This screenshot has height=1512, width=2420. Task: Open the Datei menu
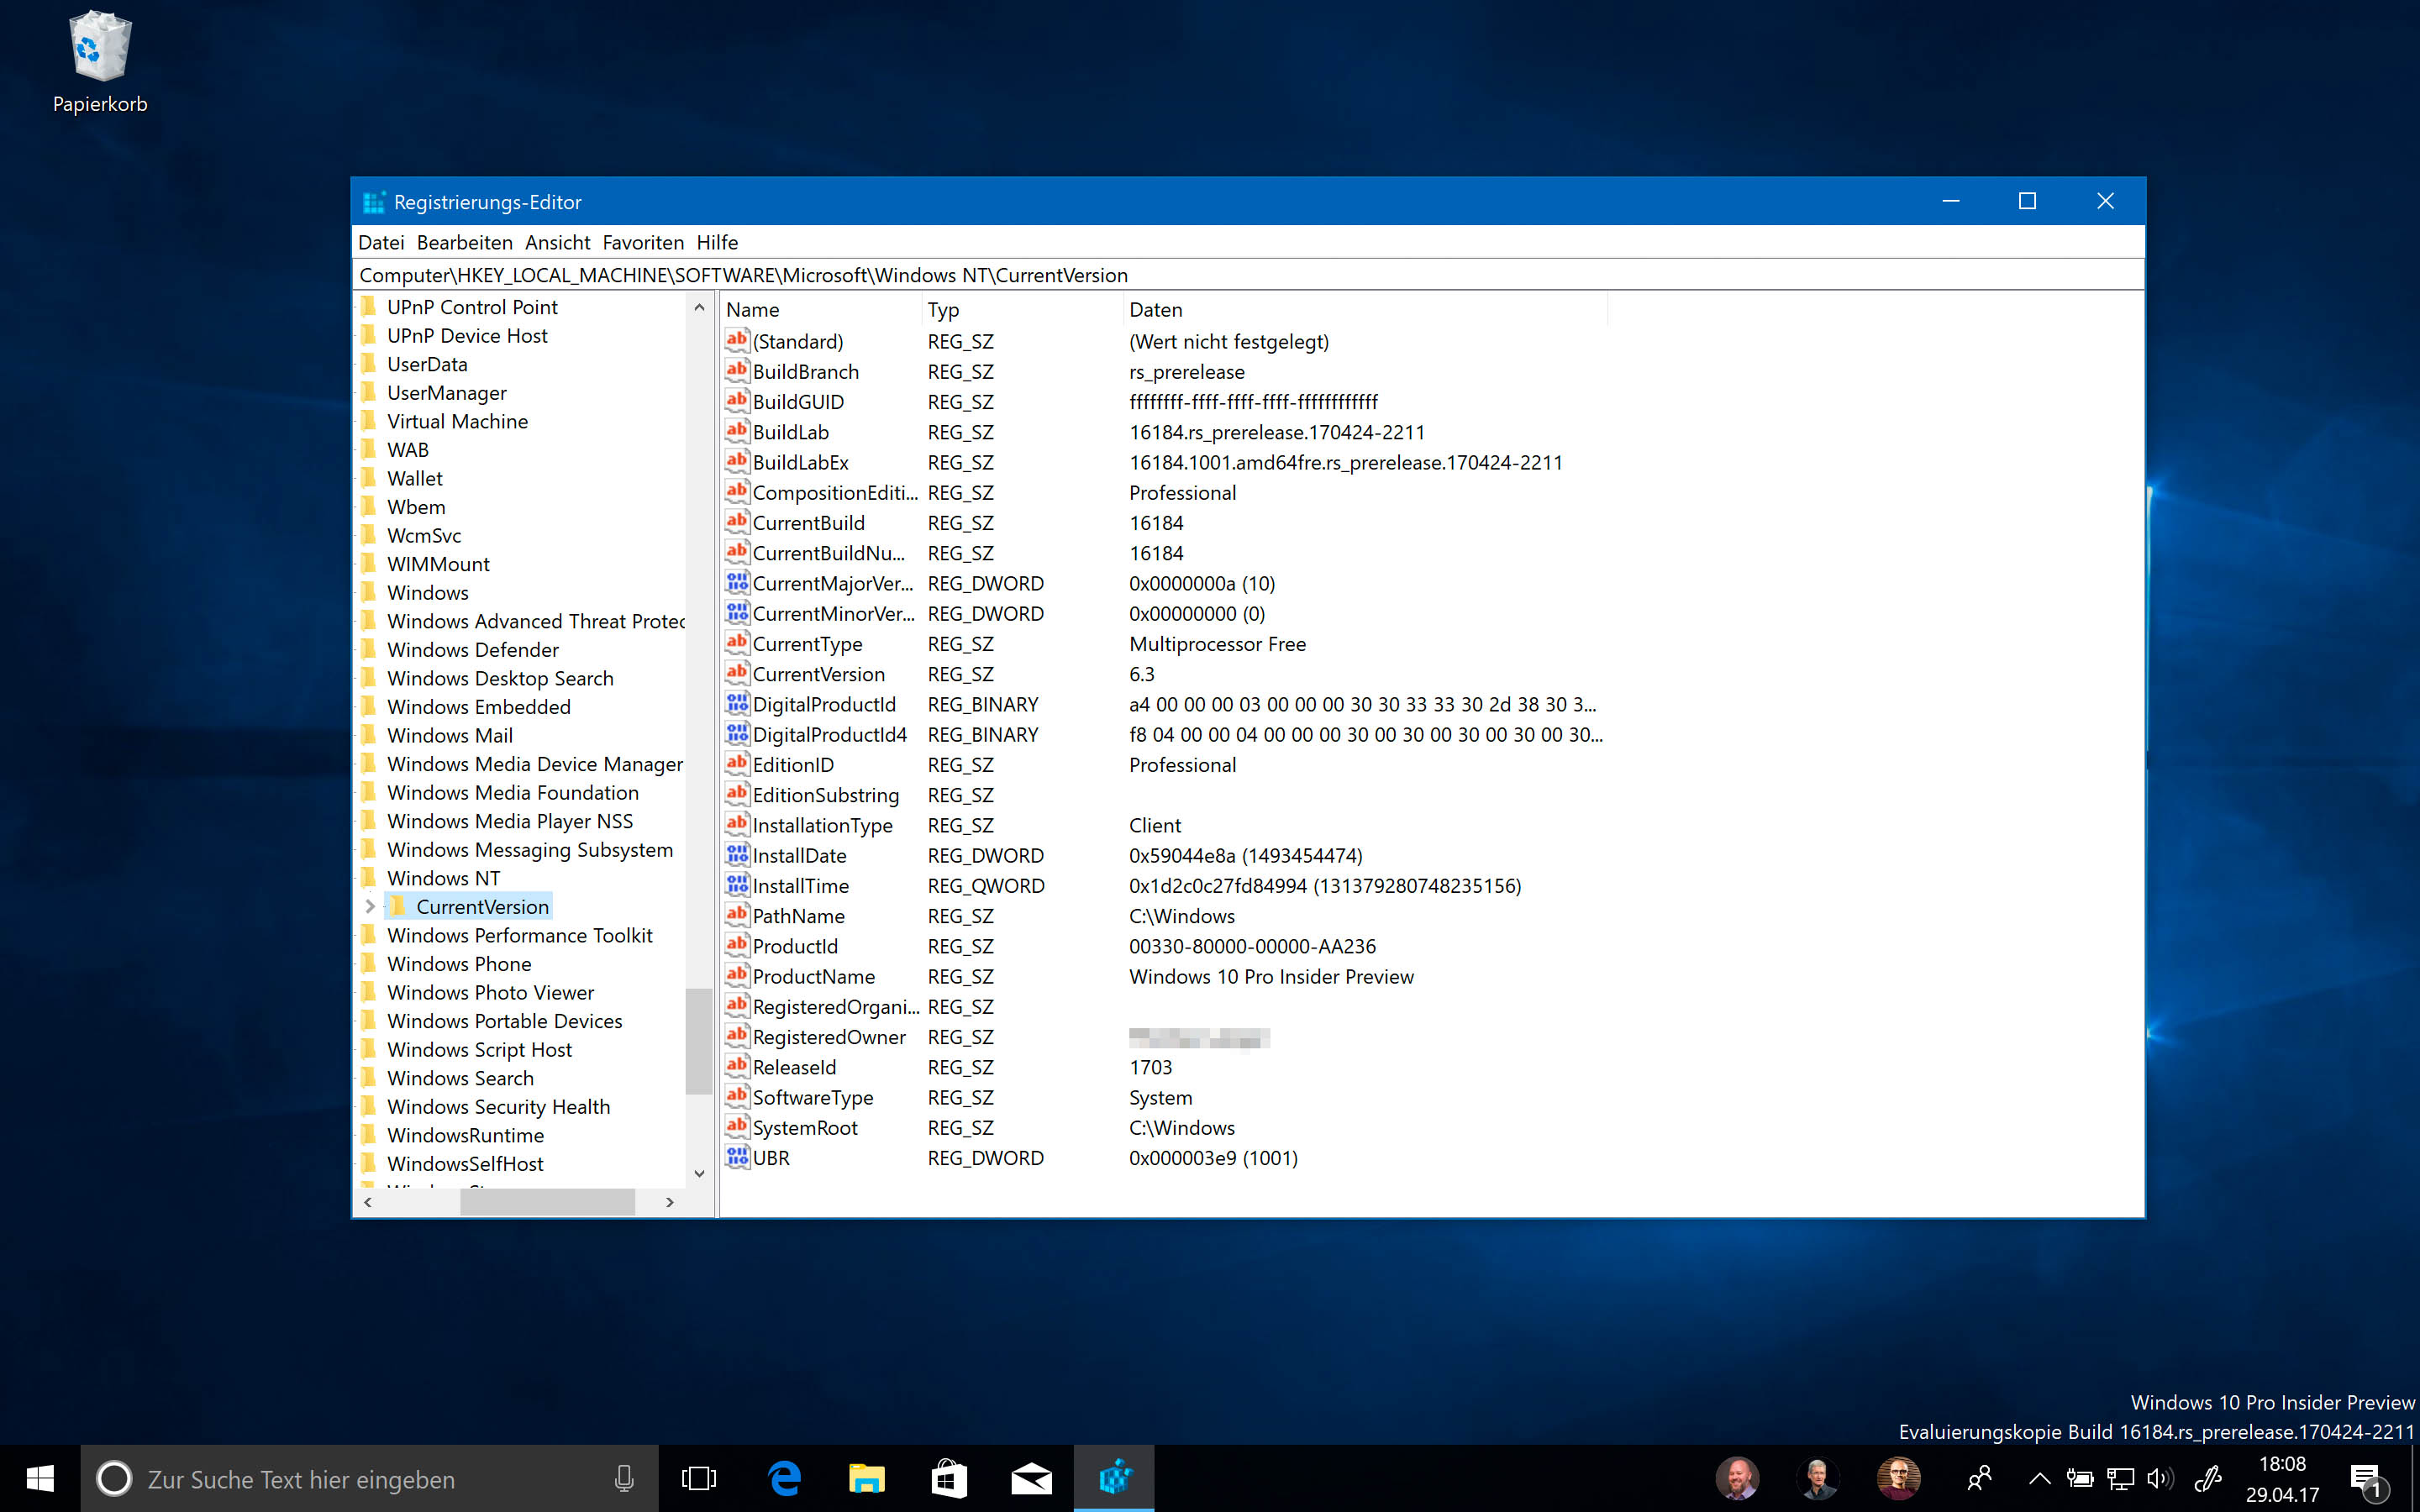[381, 242]
